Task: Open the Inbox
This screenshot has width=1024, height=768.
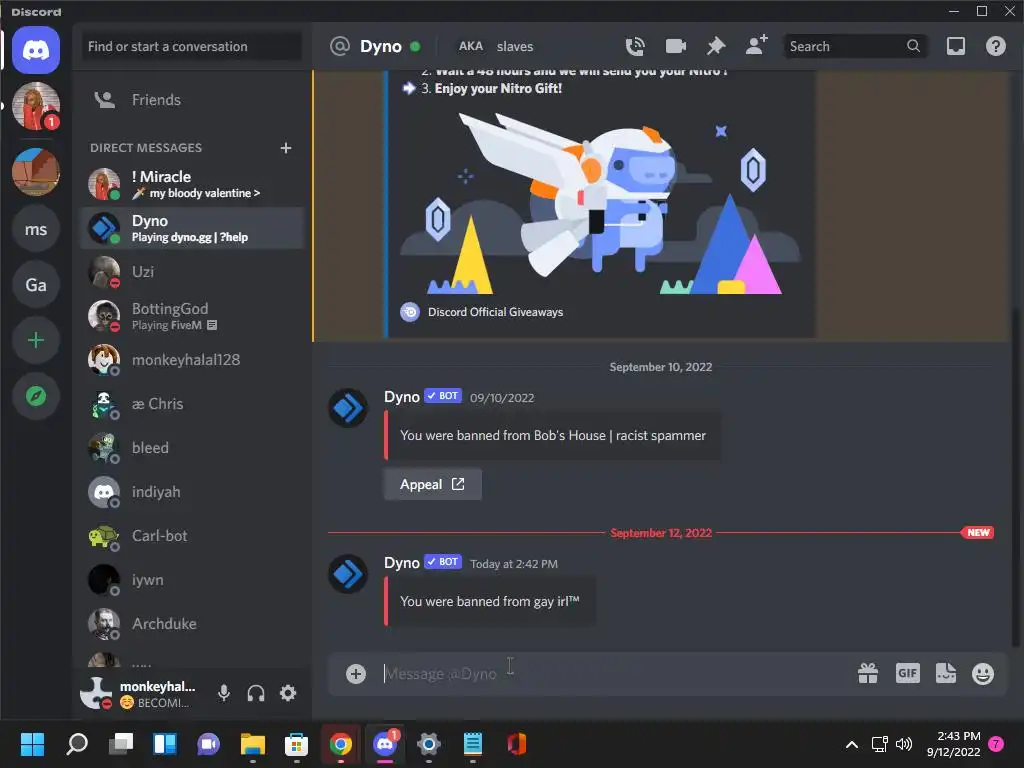Action: tap(955, 46)
